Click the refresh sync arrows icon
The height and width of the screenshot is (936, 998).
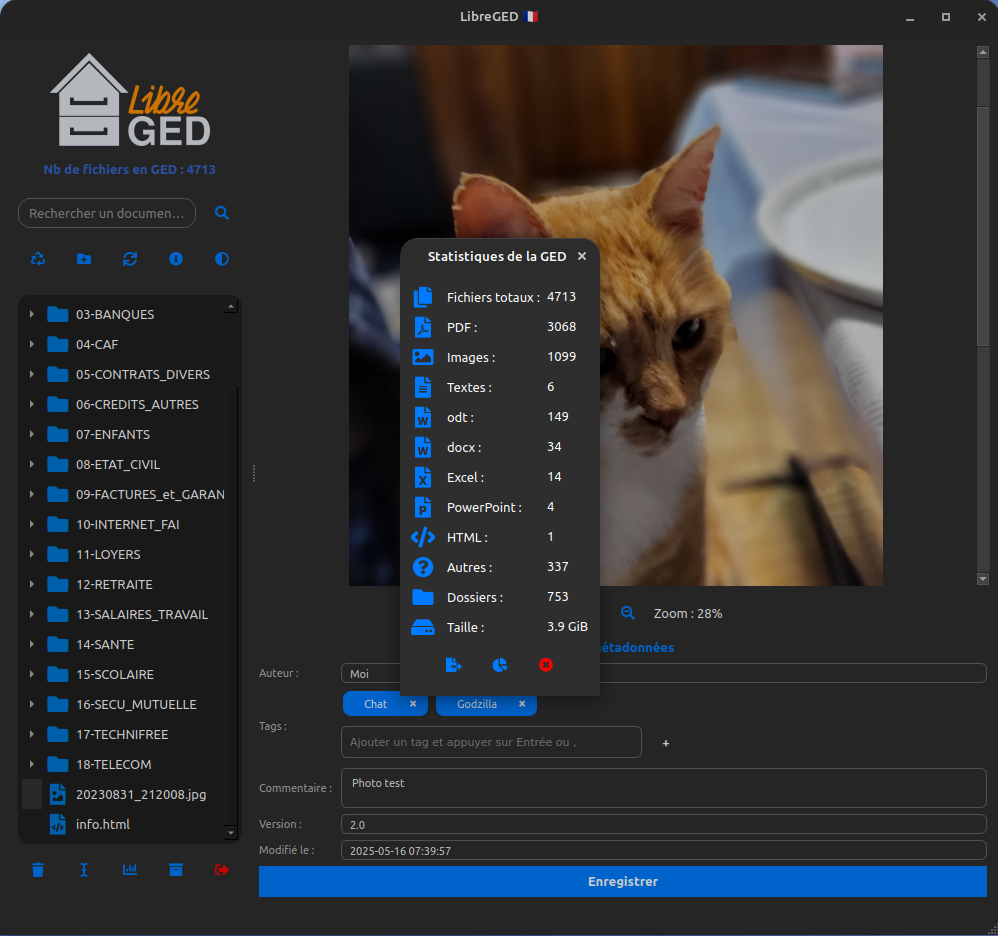[x=130, y=259]
